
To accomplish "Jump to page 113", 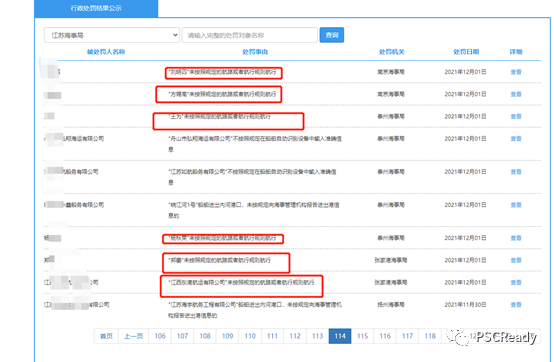I will click(x=318, y=336).
